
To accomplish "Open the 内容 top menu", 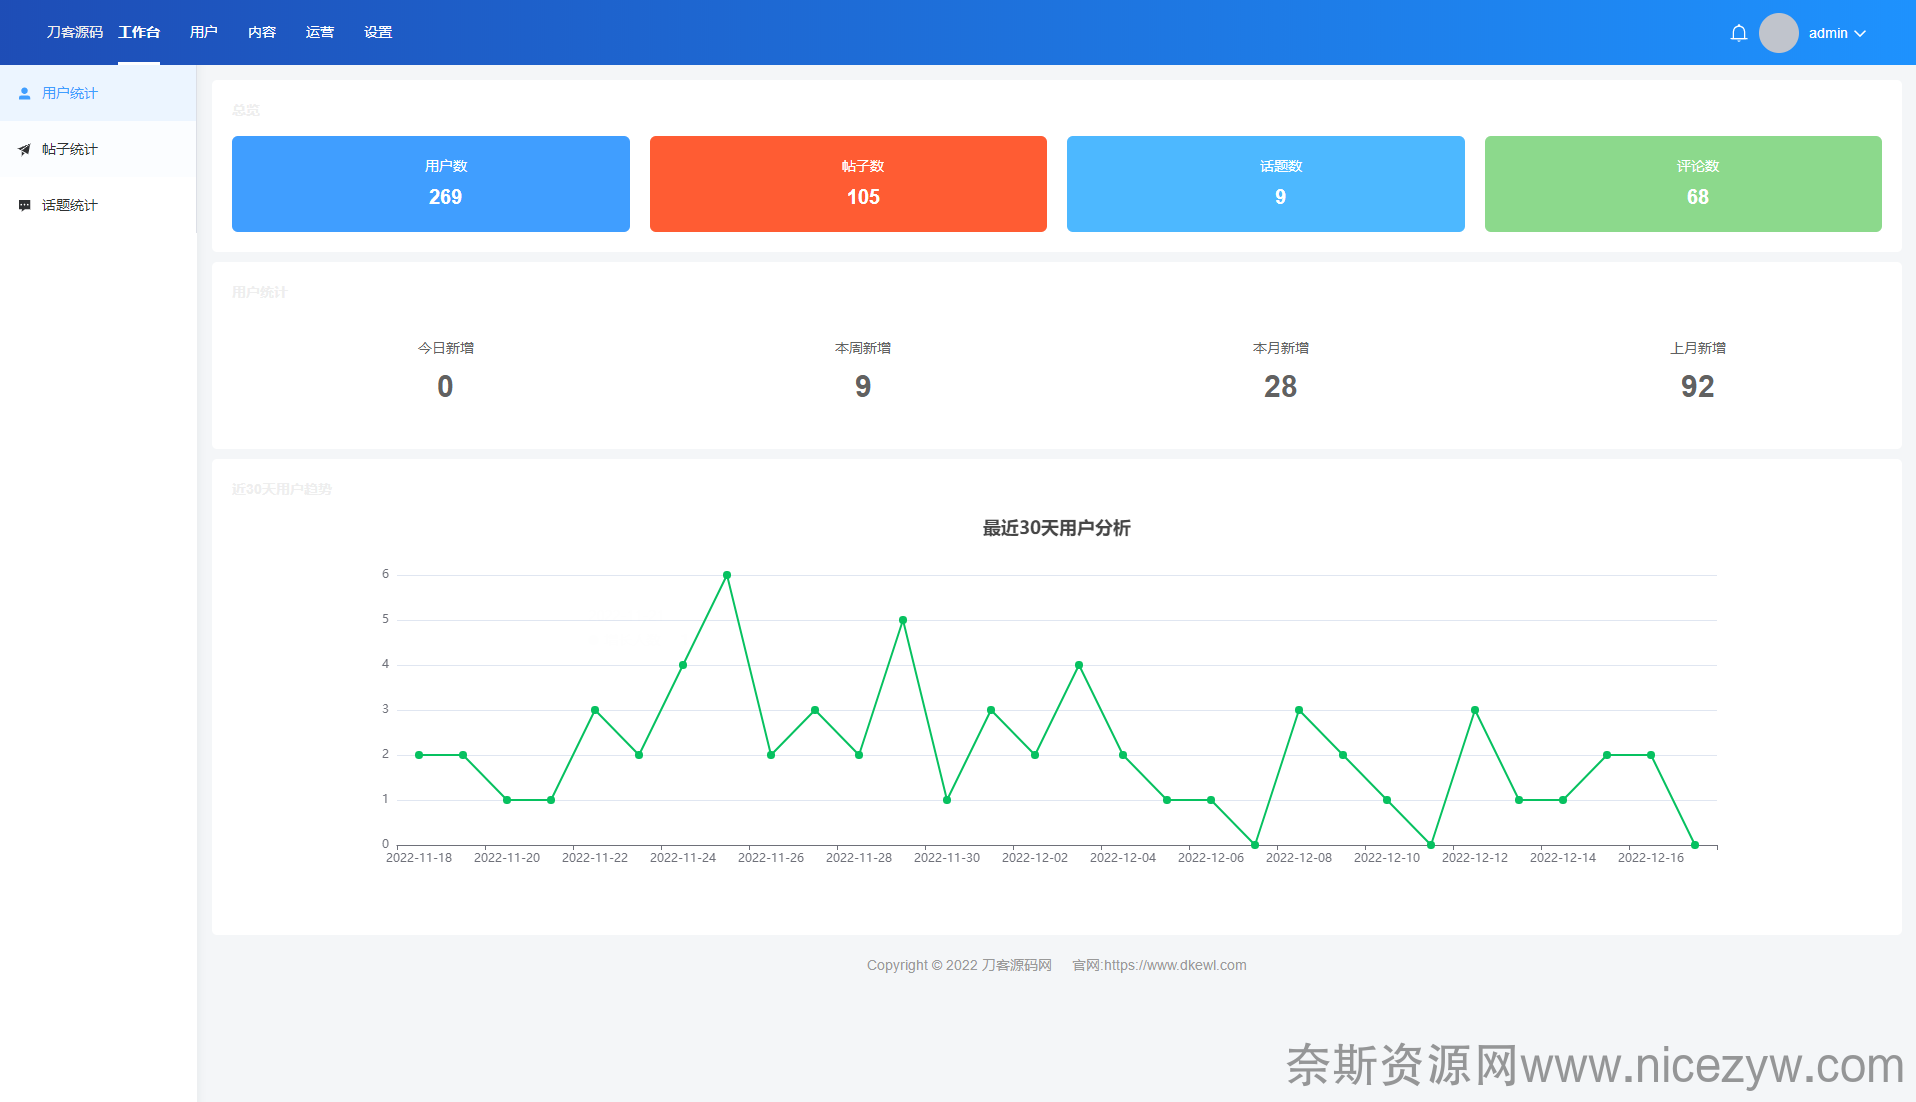I will click(x=262, y=32).
